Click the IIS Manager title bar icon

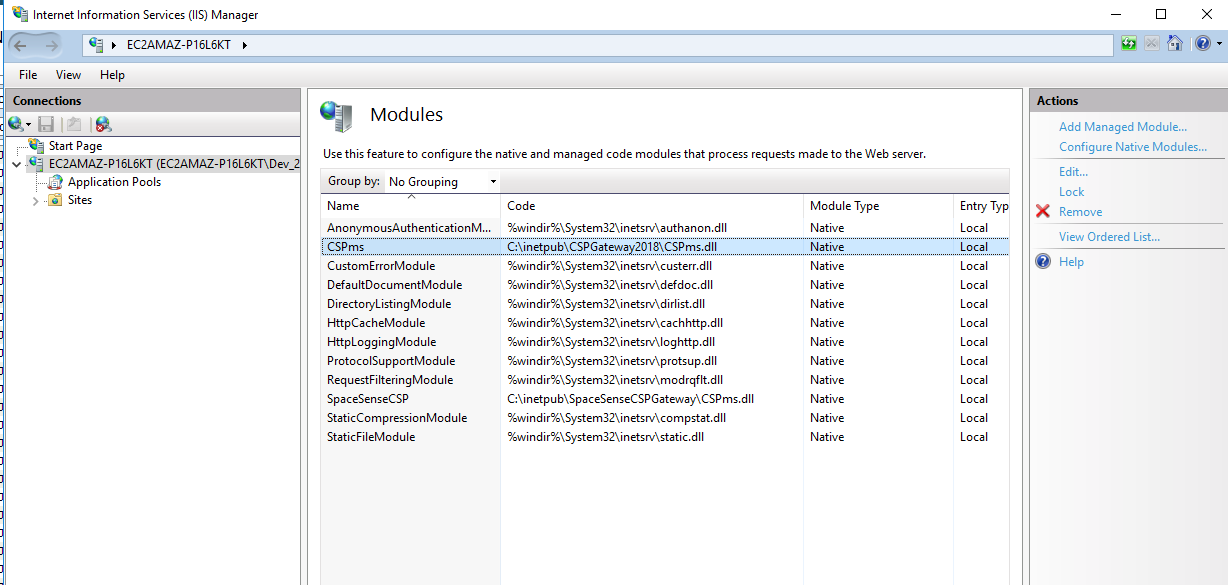click(x=19, y=14)
